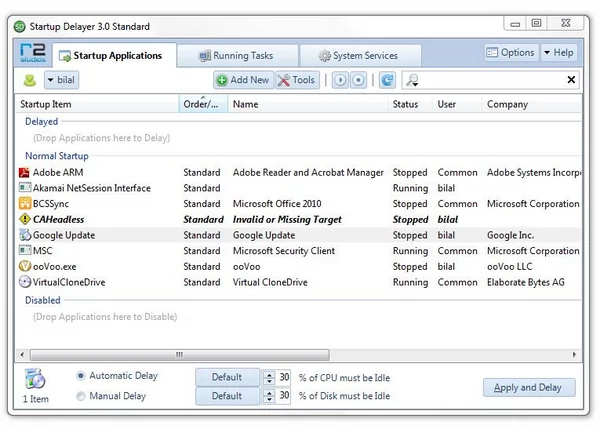
Task: Select the Automatic Delay radio button
Action: tap(80, 376)
